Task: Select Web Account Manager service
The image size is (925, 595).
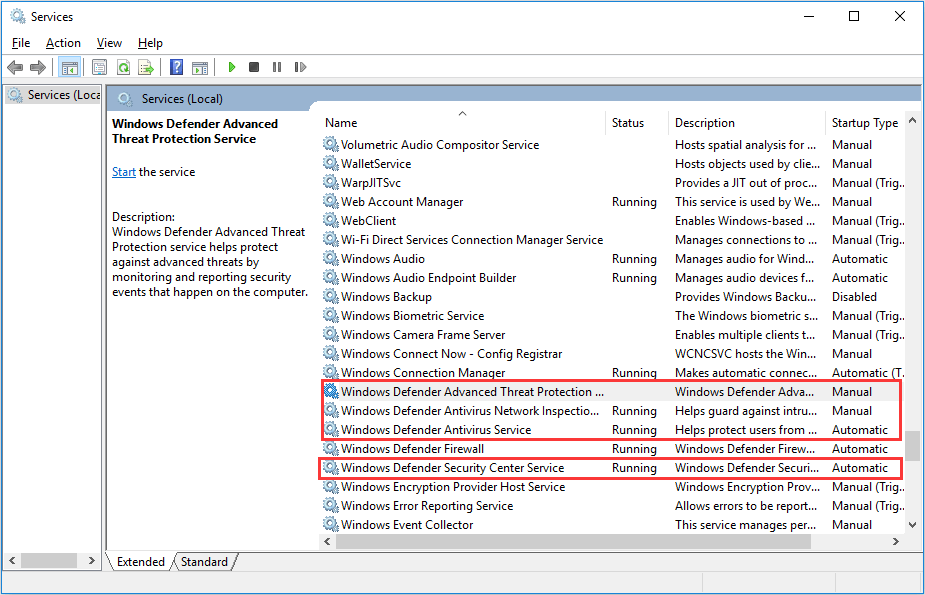Action: coord(612,202)
